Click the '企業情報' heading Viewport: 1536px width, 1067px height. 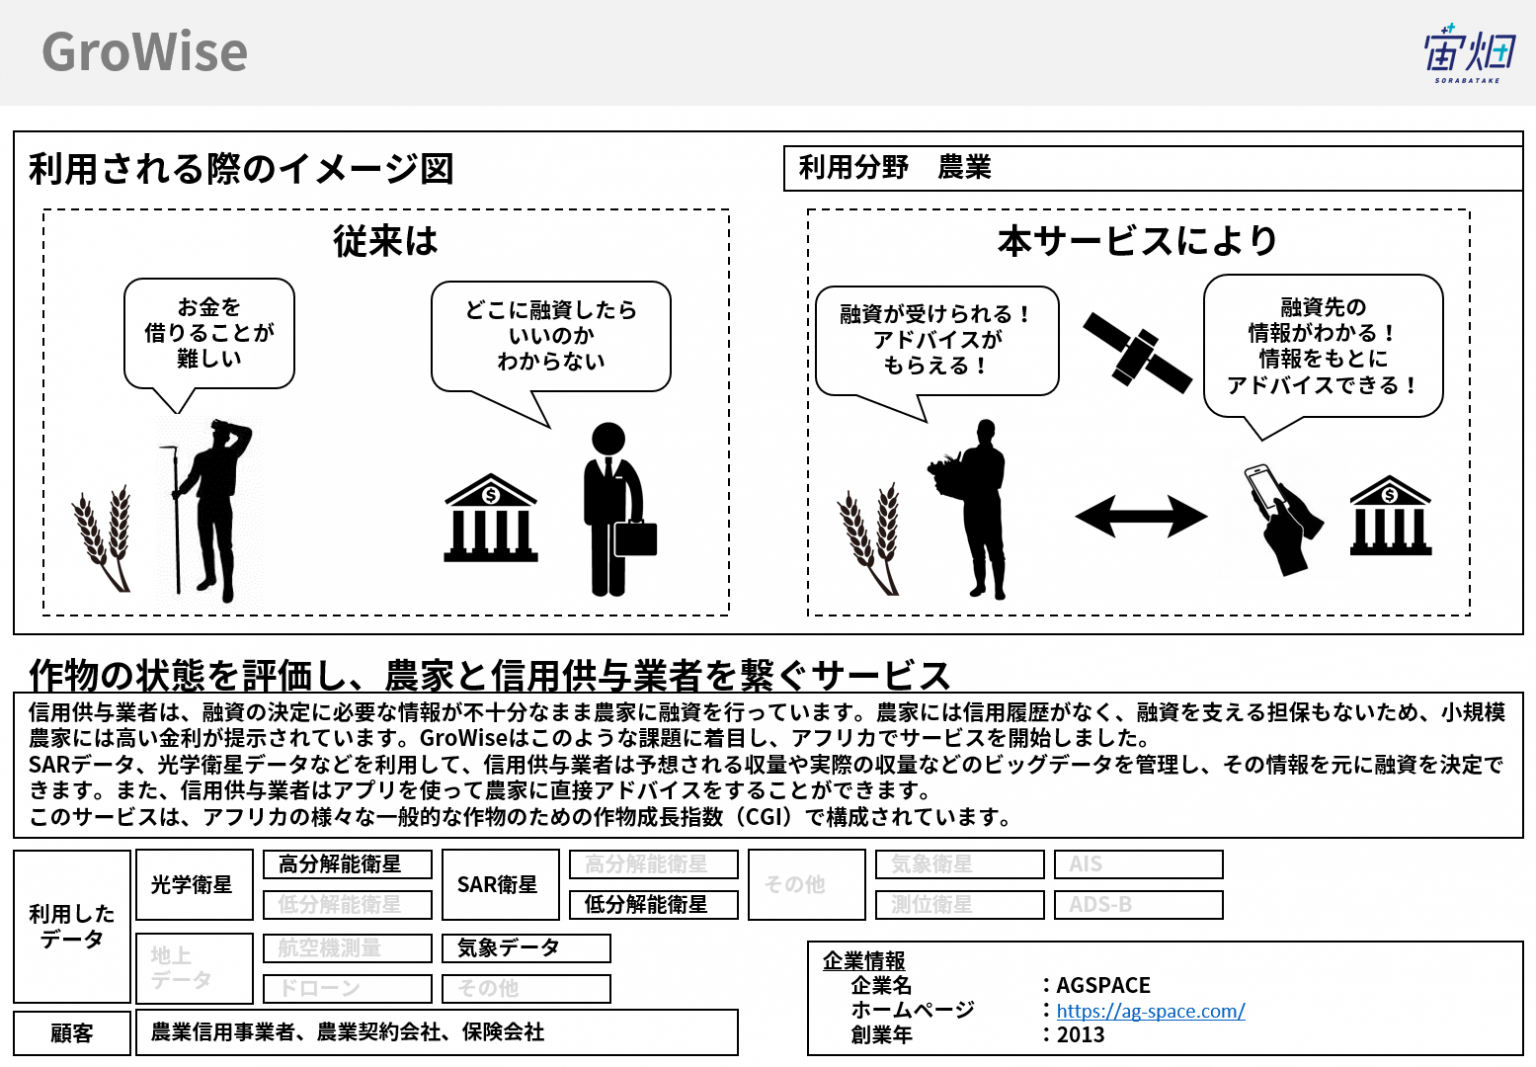pyautogui.click(x=864, y=961)
